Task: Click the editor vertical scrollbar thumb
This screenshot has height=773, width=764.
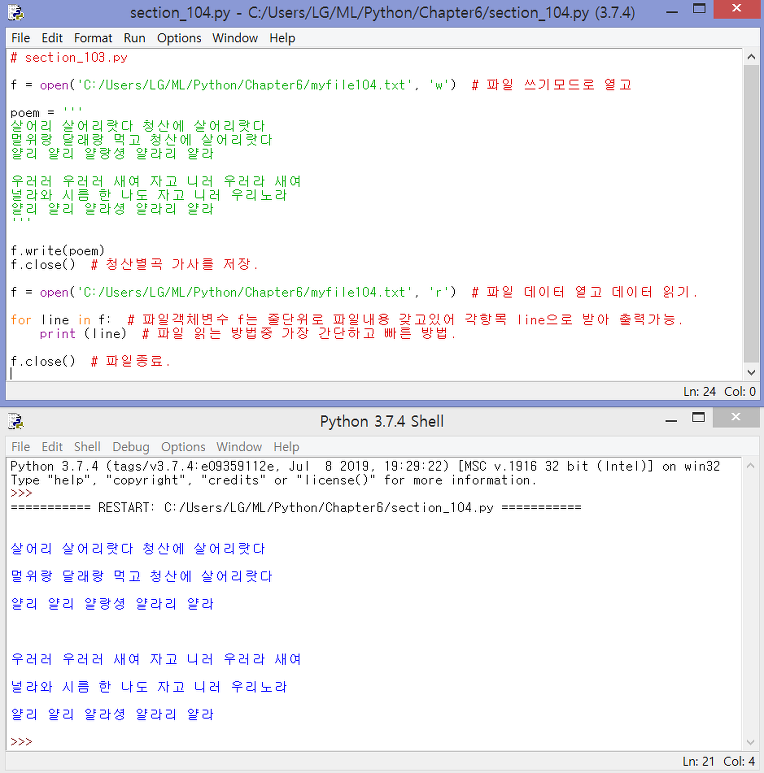Action: [751, 213]
